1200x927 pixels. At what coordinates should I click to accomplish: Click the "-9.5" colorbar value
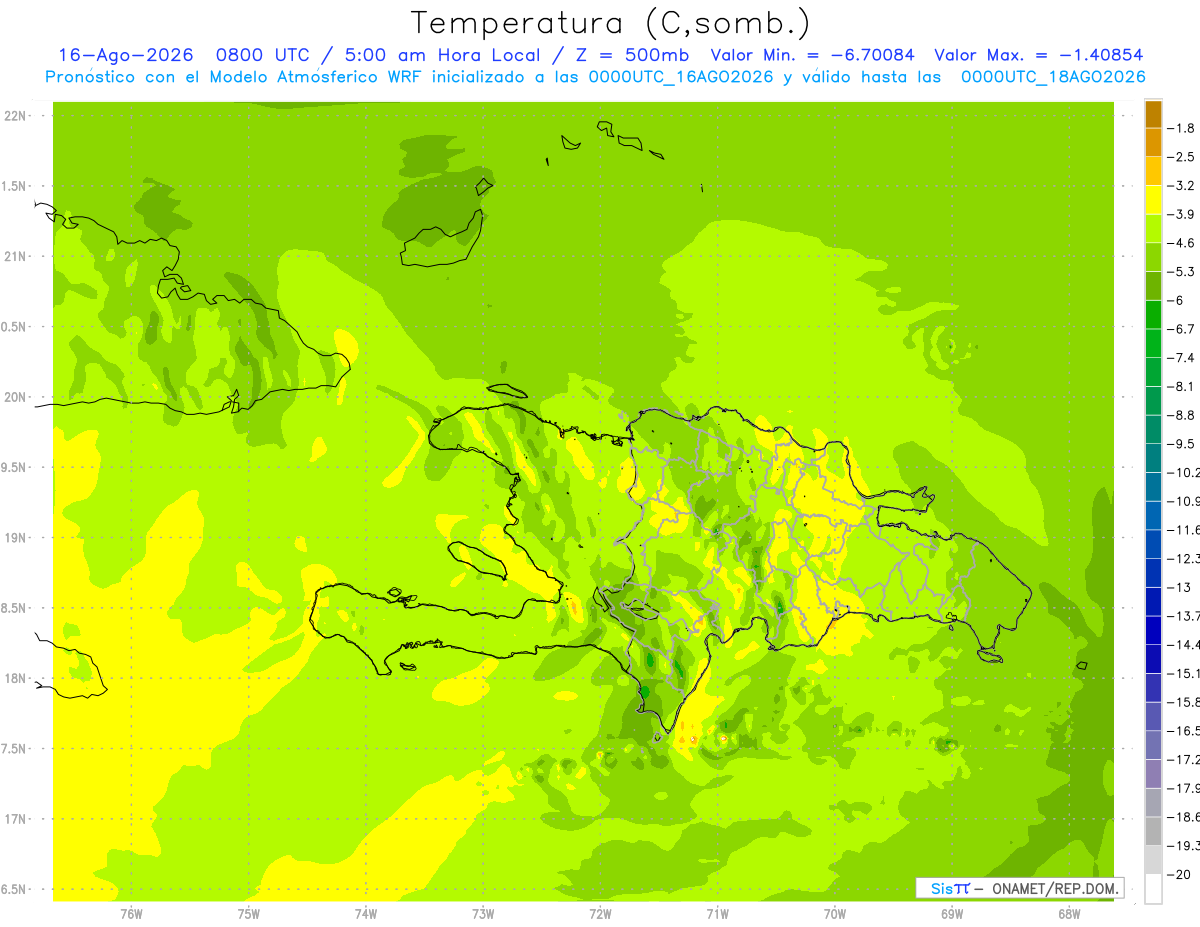[x=1181, y=444]
